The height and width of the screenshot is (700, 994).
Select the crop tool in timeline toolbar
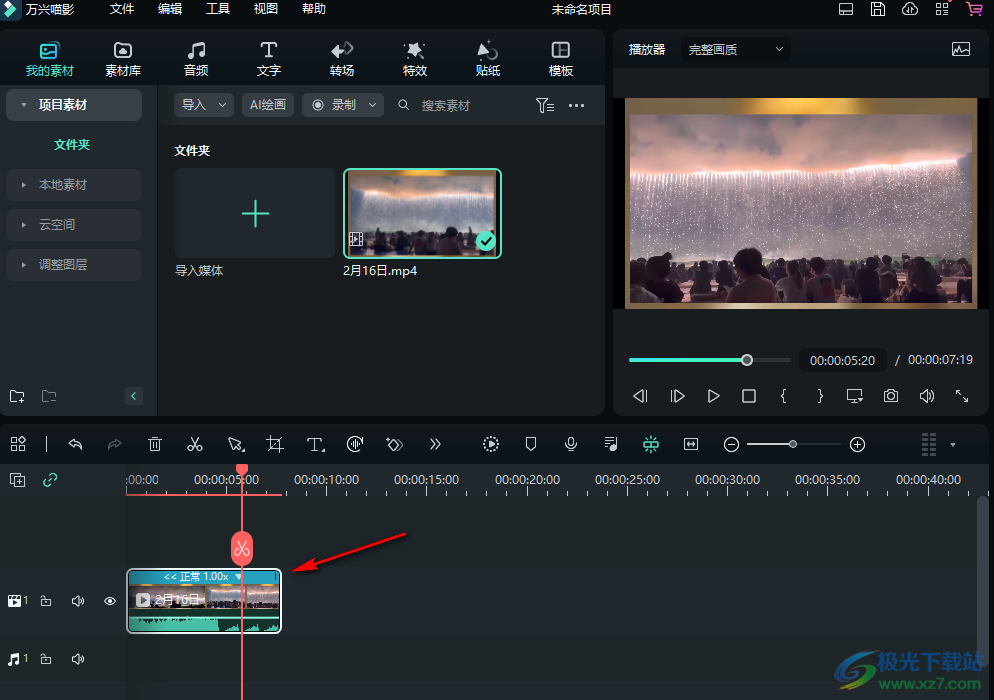click(275, 444)
